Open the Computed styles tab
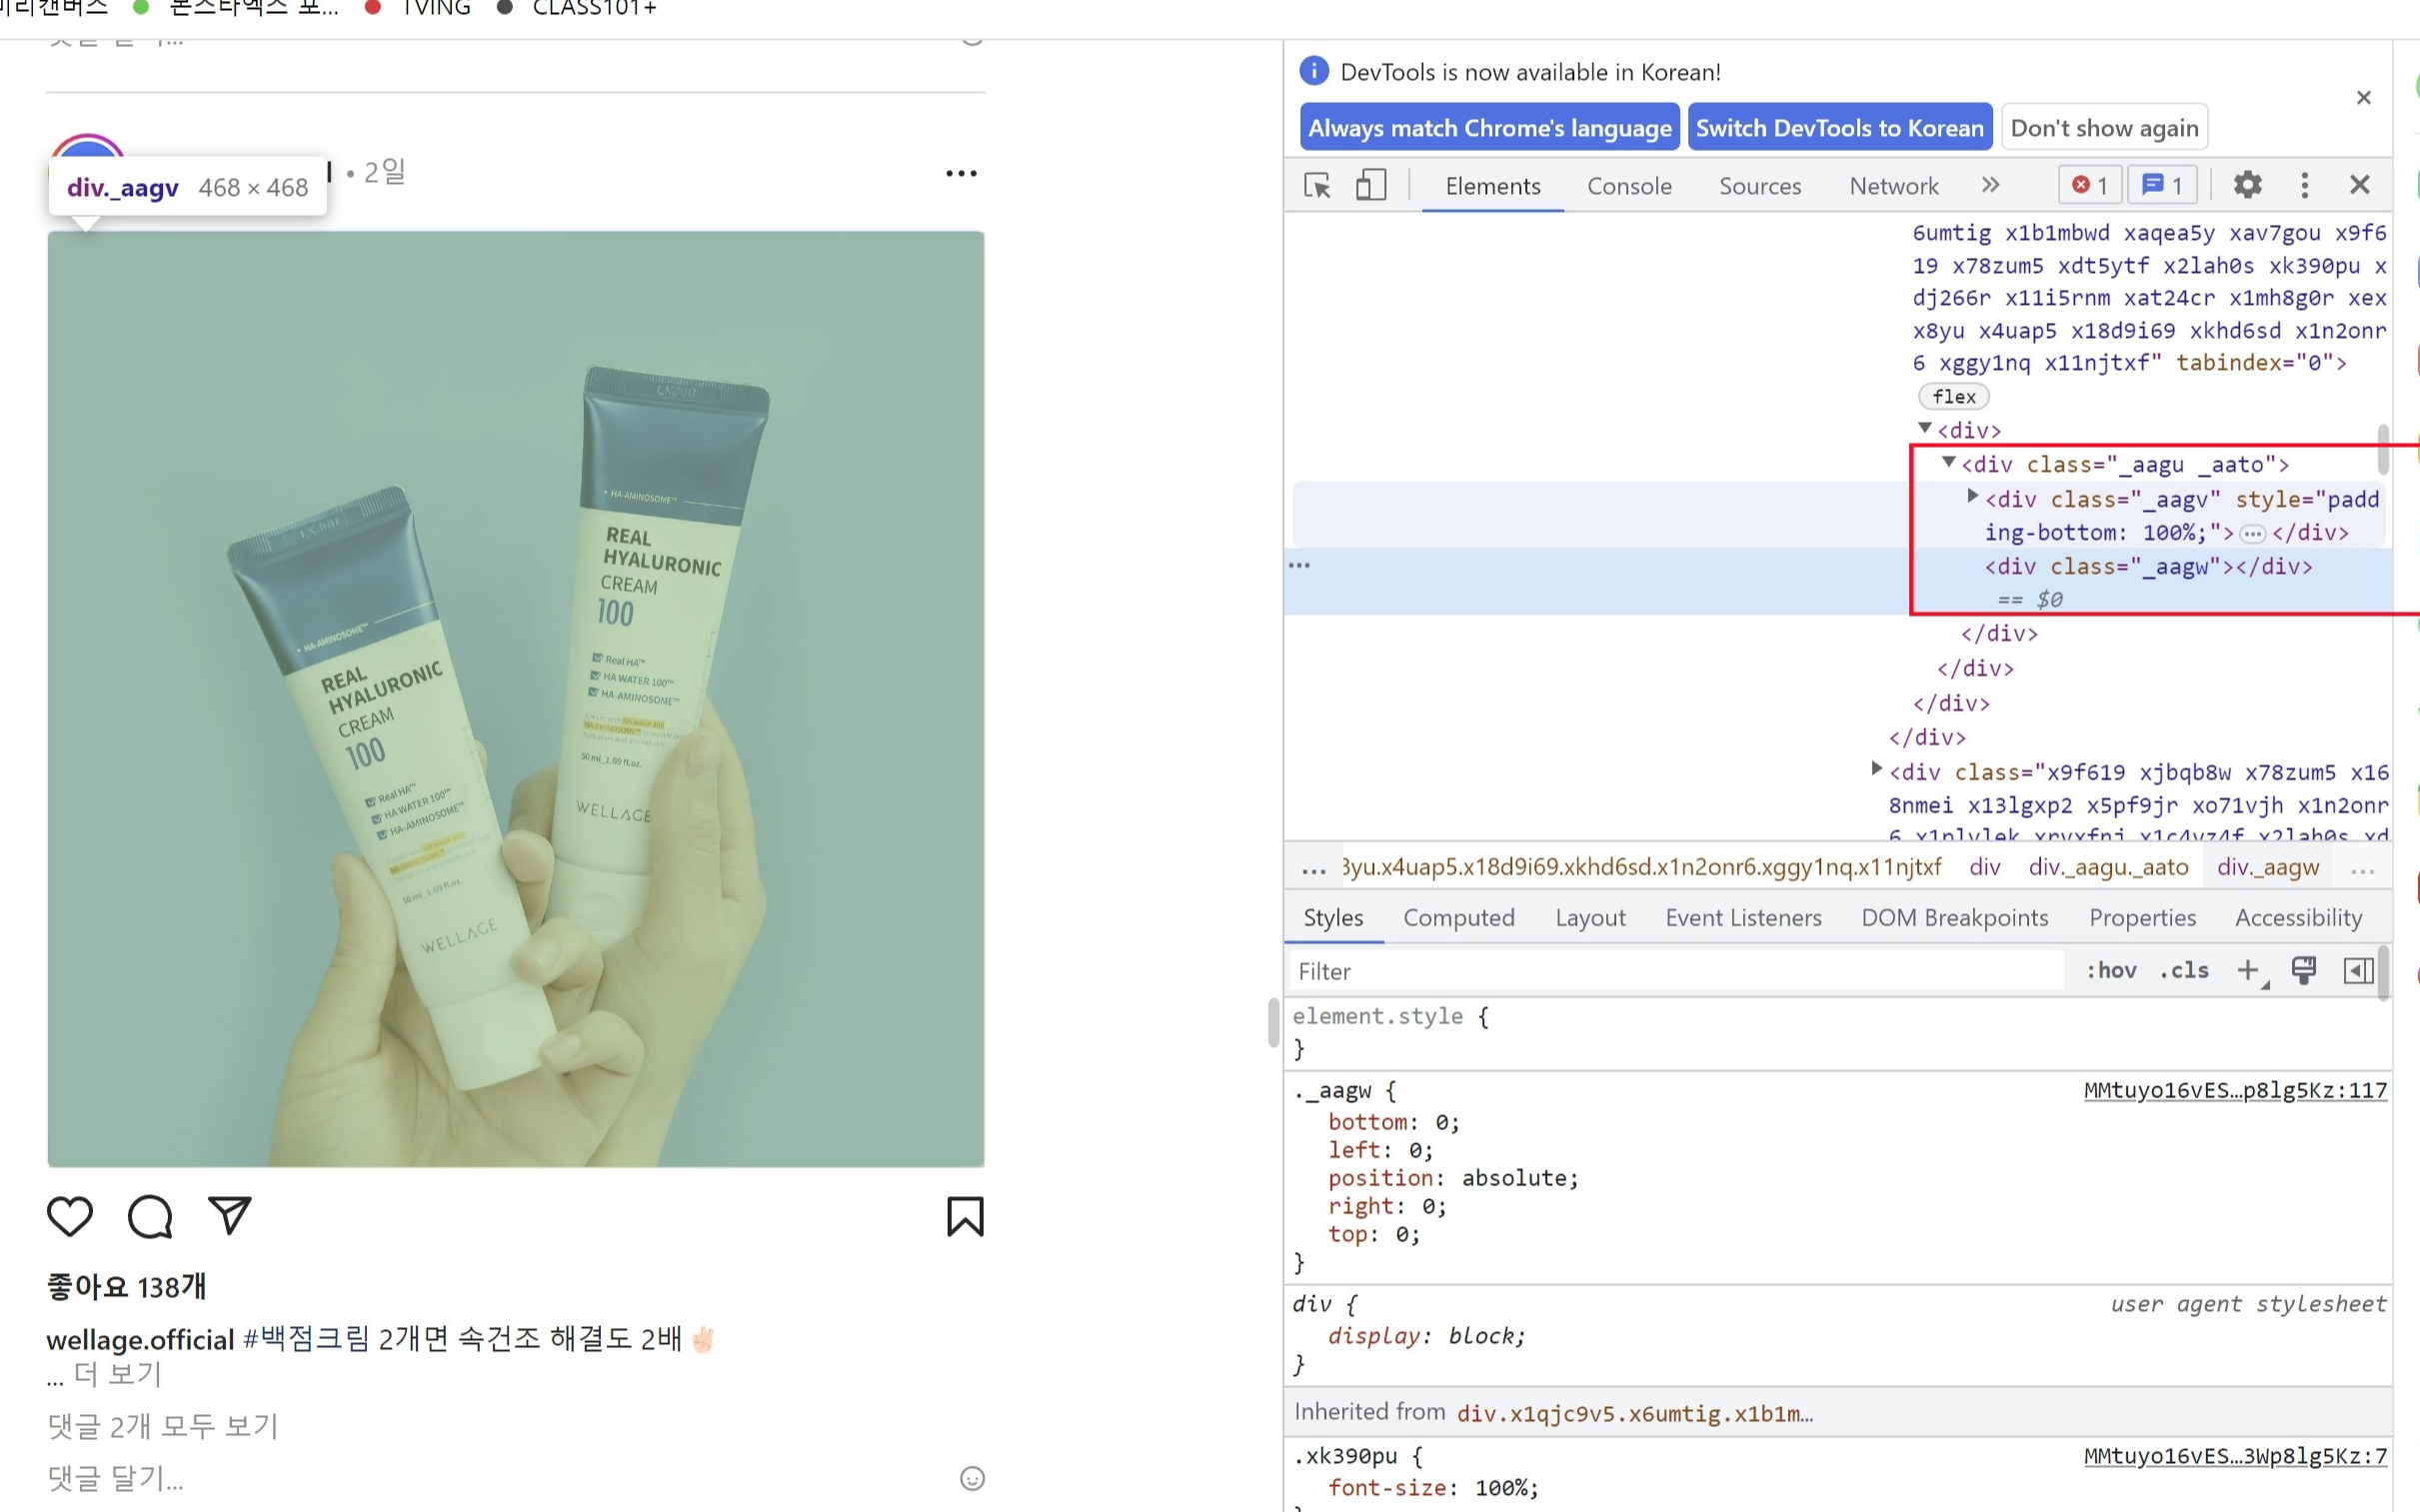The height and width of the screenshot is (1512, 2420). [x=1458, y=917]
